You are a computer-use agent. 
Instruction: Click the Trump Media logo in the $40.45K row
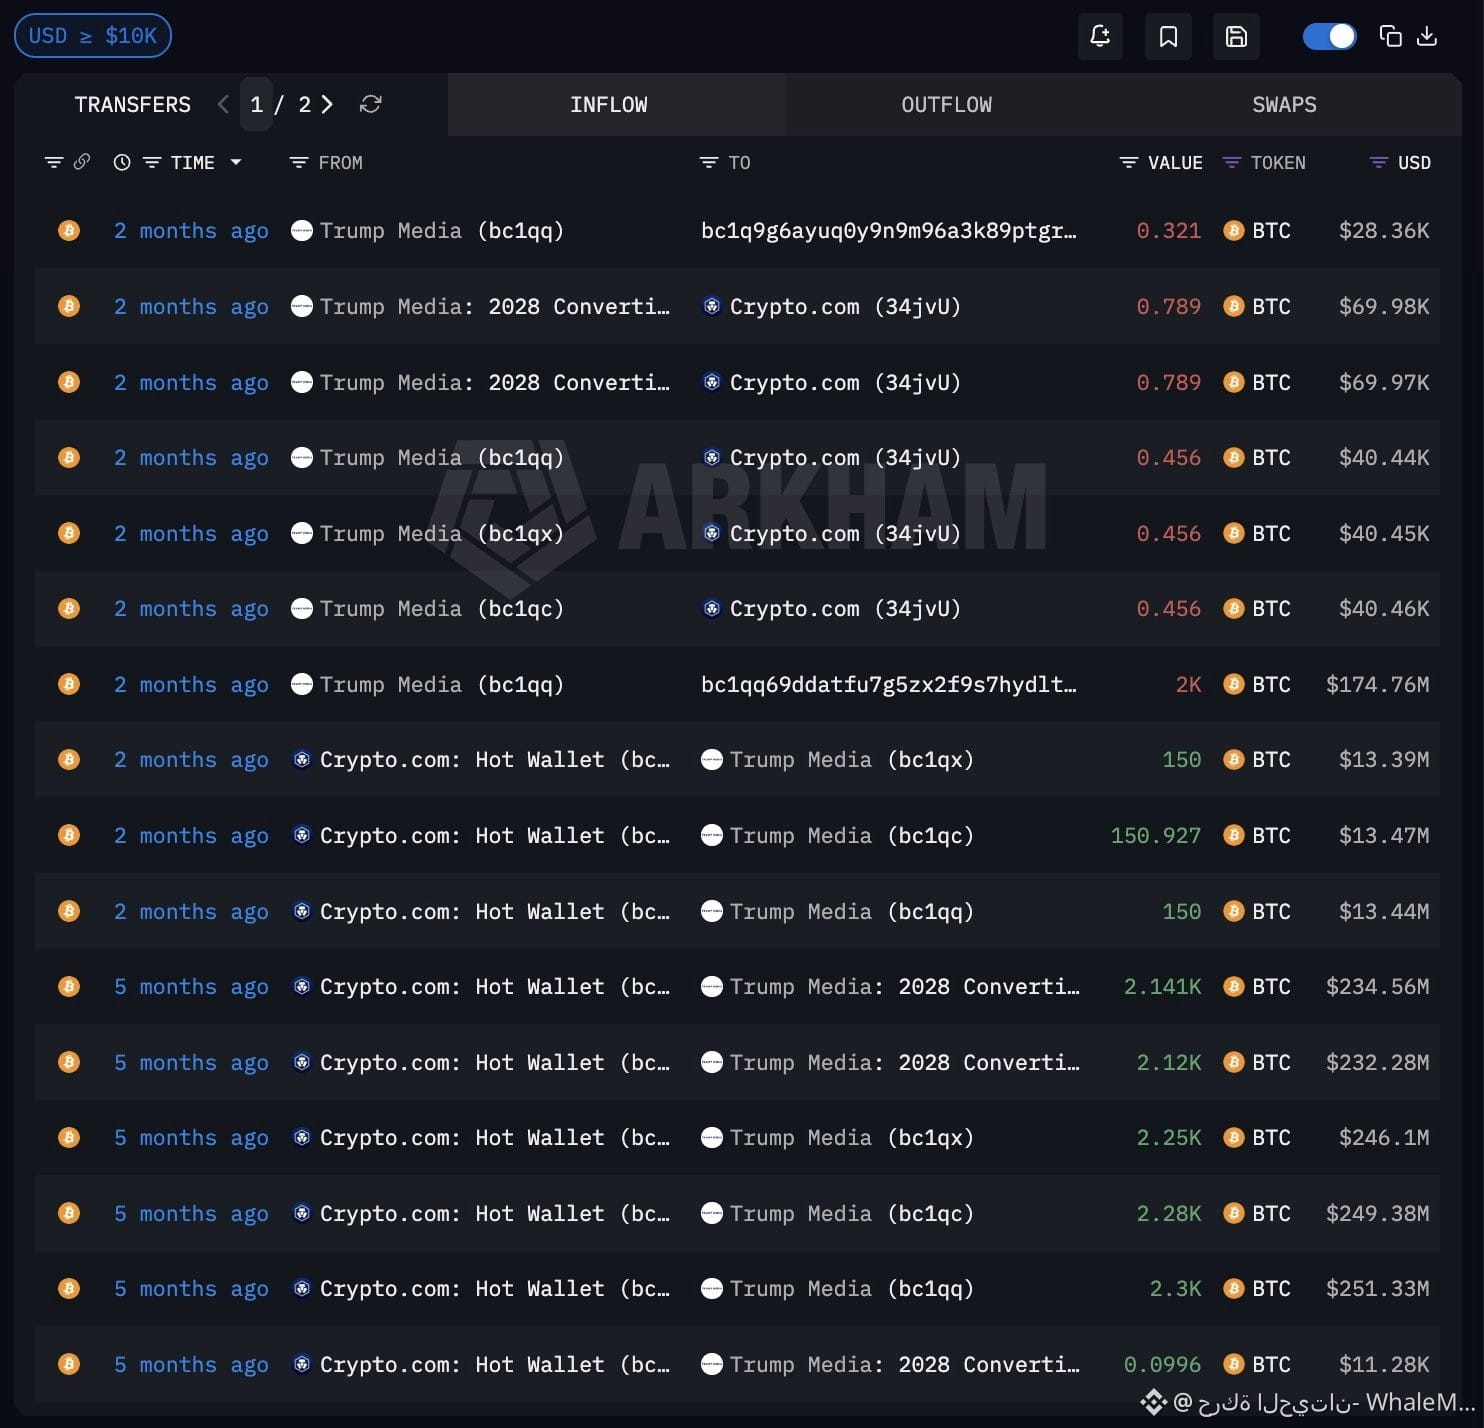301,533
